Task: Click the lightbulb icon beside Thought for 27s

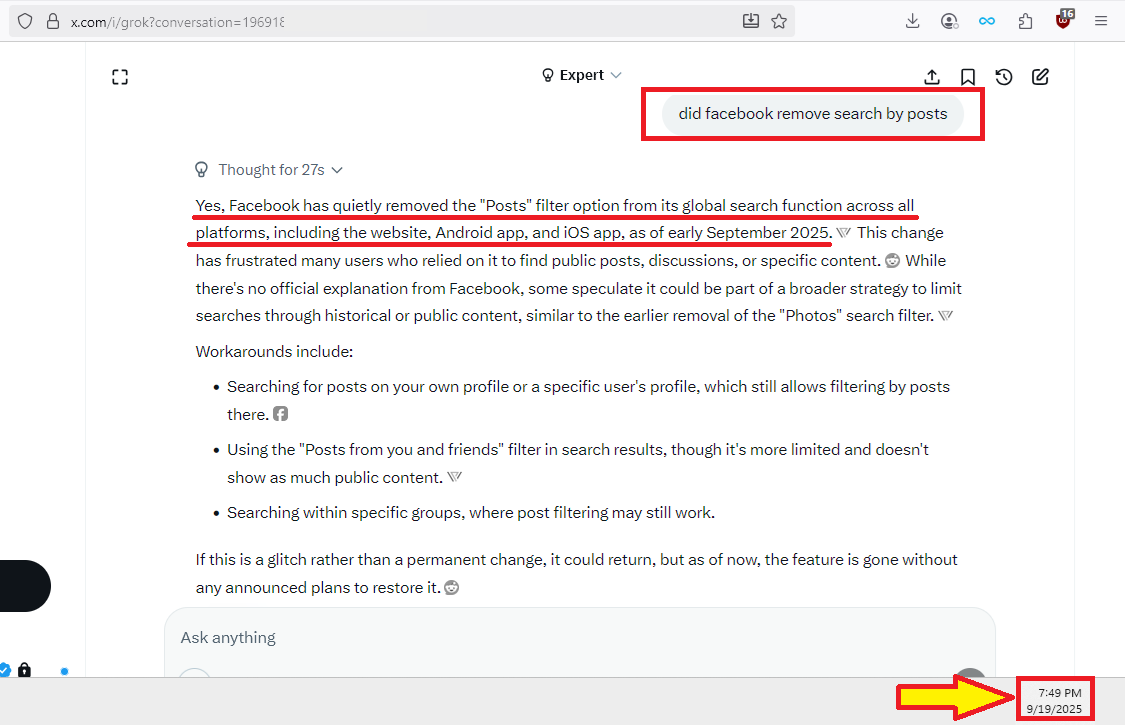Action: [202, 170]
